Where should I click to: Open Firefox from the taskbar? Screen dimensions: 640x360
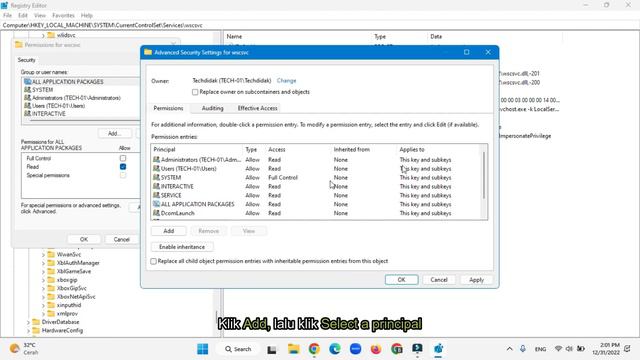pos(376,349)
